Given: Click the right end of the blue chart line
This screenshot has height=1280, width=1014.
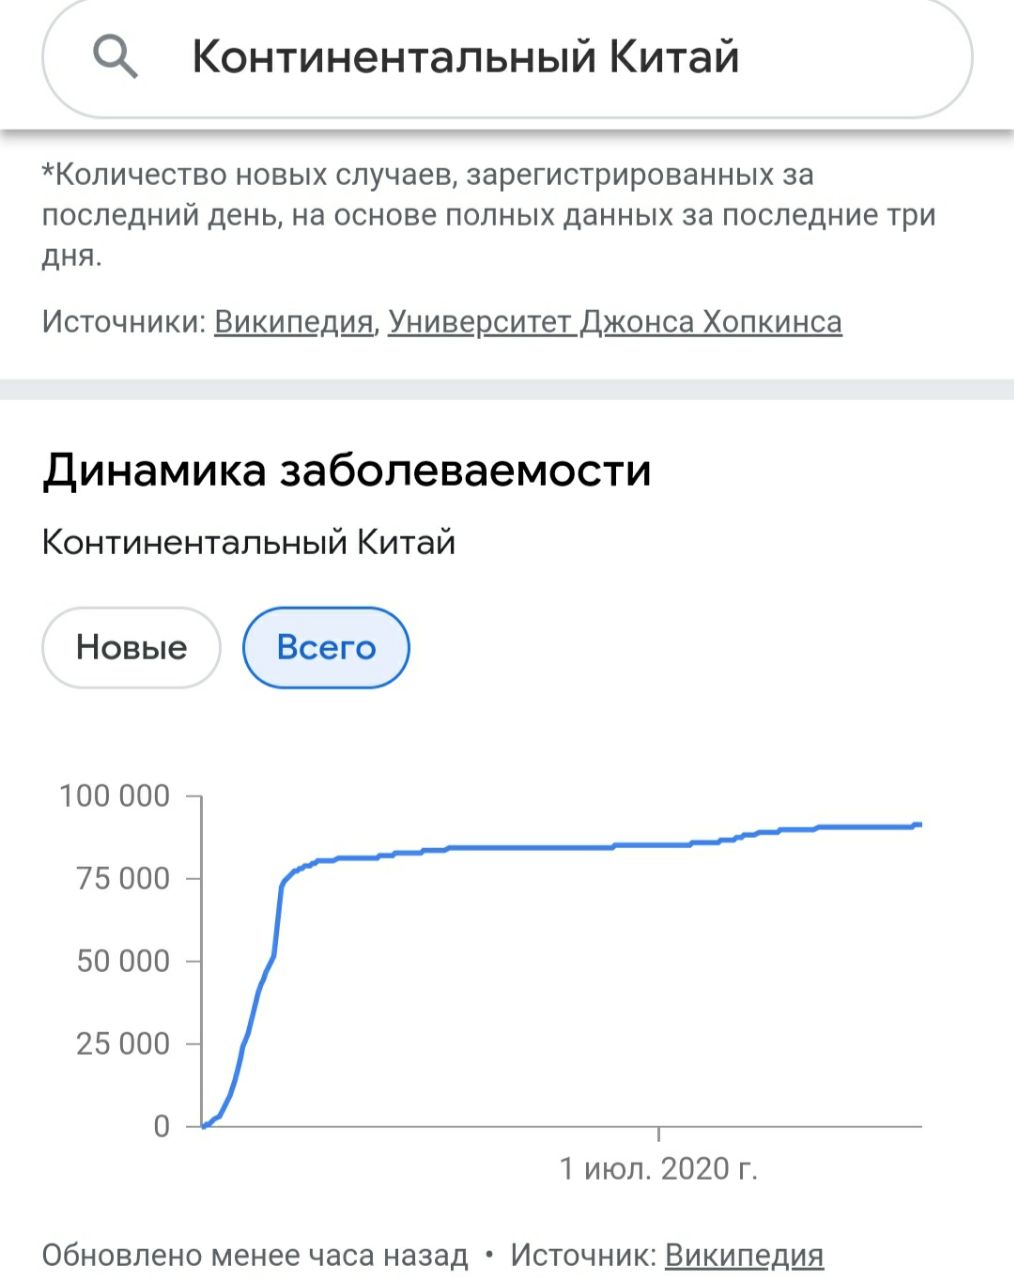Looking at the screenshot, I should point(917,825).
